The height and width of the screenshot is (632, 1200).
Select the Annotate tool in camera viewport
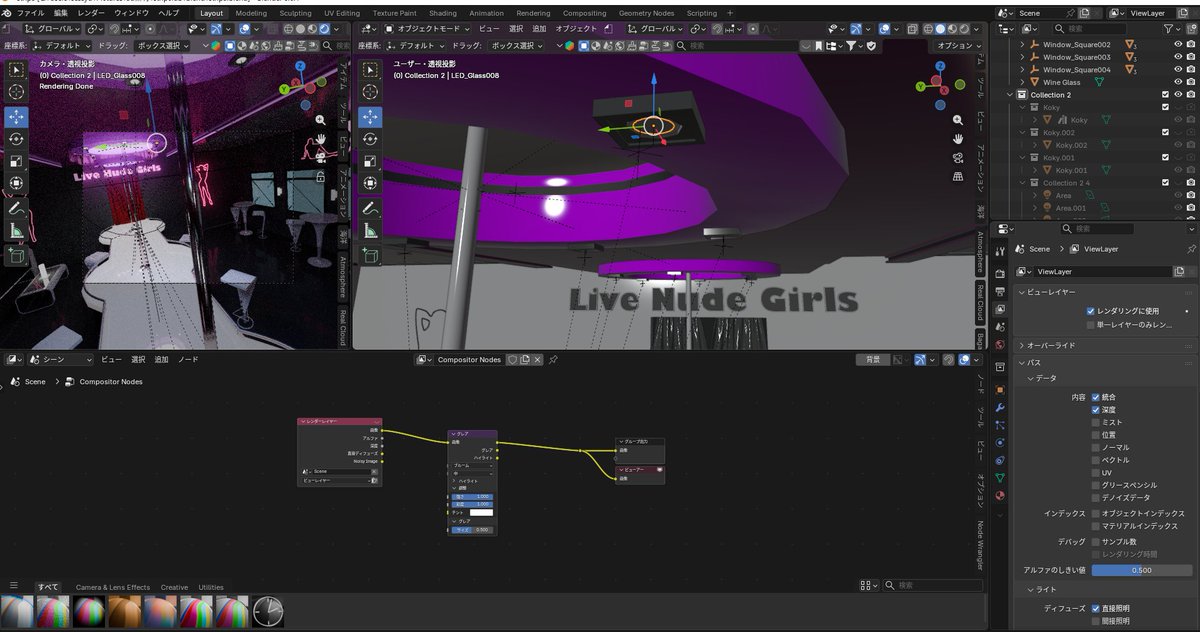pyautogui.click(x=16, y=209)
